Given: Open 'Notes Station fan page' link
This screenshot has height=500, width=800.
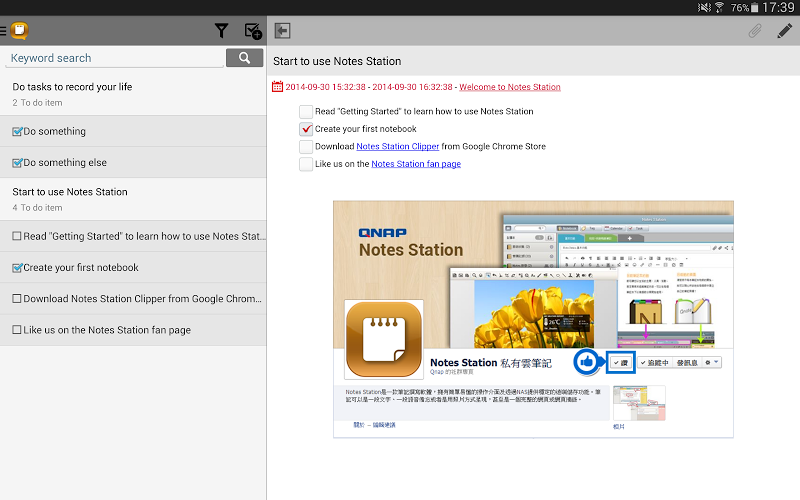Looking at the screenshot, I should tap(416, 164).
